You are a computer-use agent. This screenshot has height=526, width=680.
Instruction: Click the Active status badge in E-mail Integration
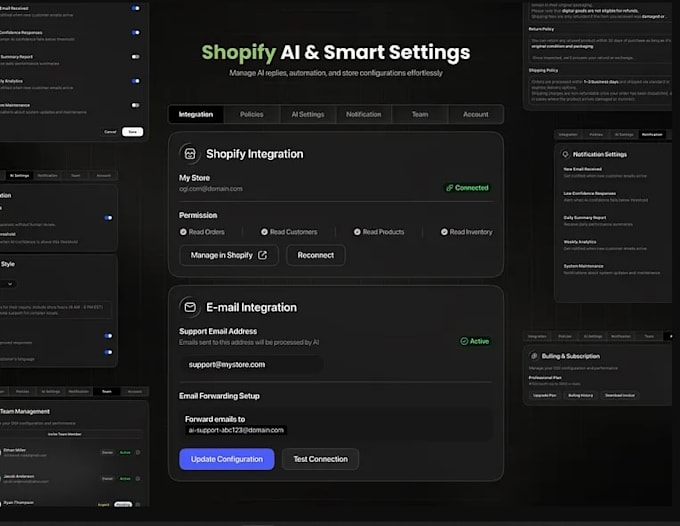pos(475,341)
